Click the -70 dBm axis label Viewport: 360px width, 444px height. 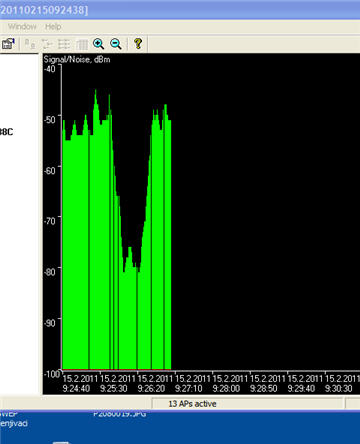[50, 221]
